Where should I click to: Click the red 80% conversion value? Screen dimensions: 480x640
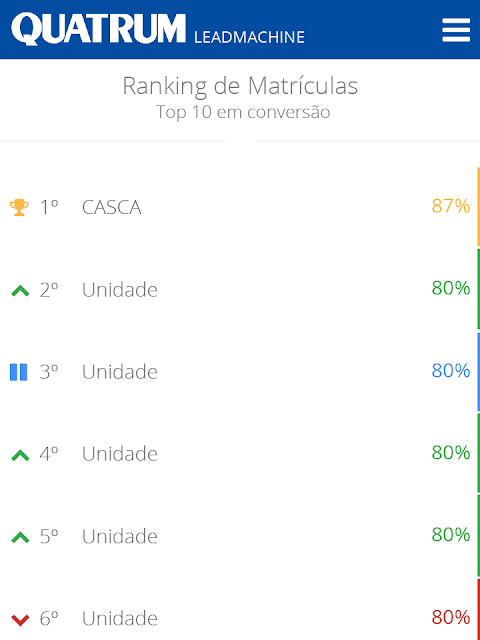tap(451, 618)
